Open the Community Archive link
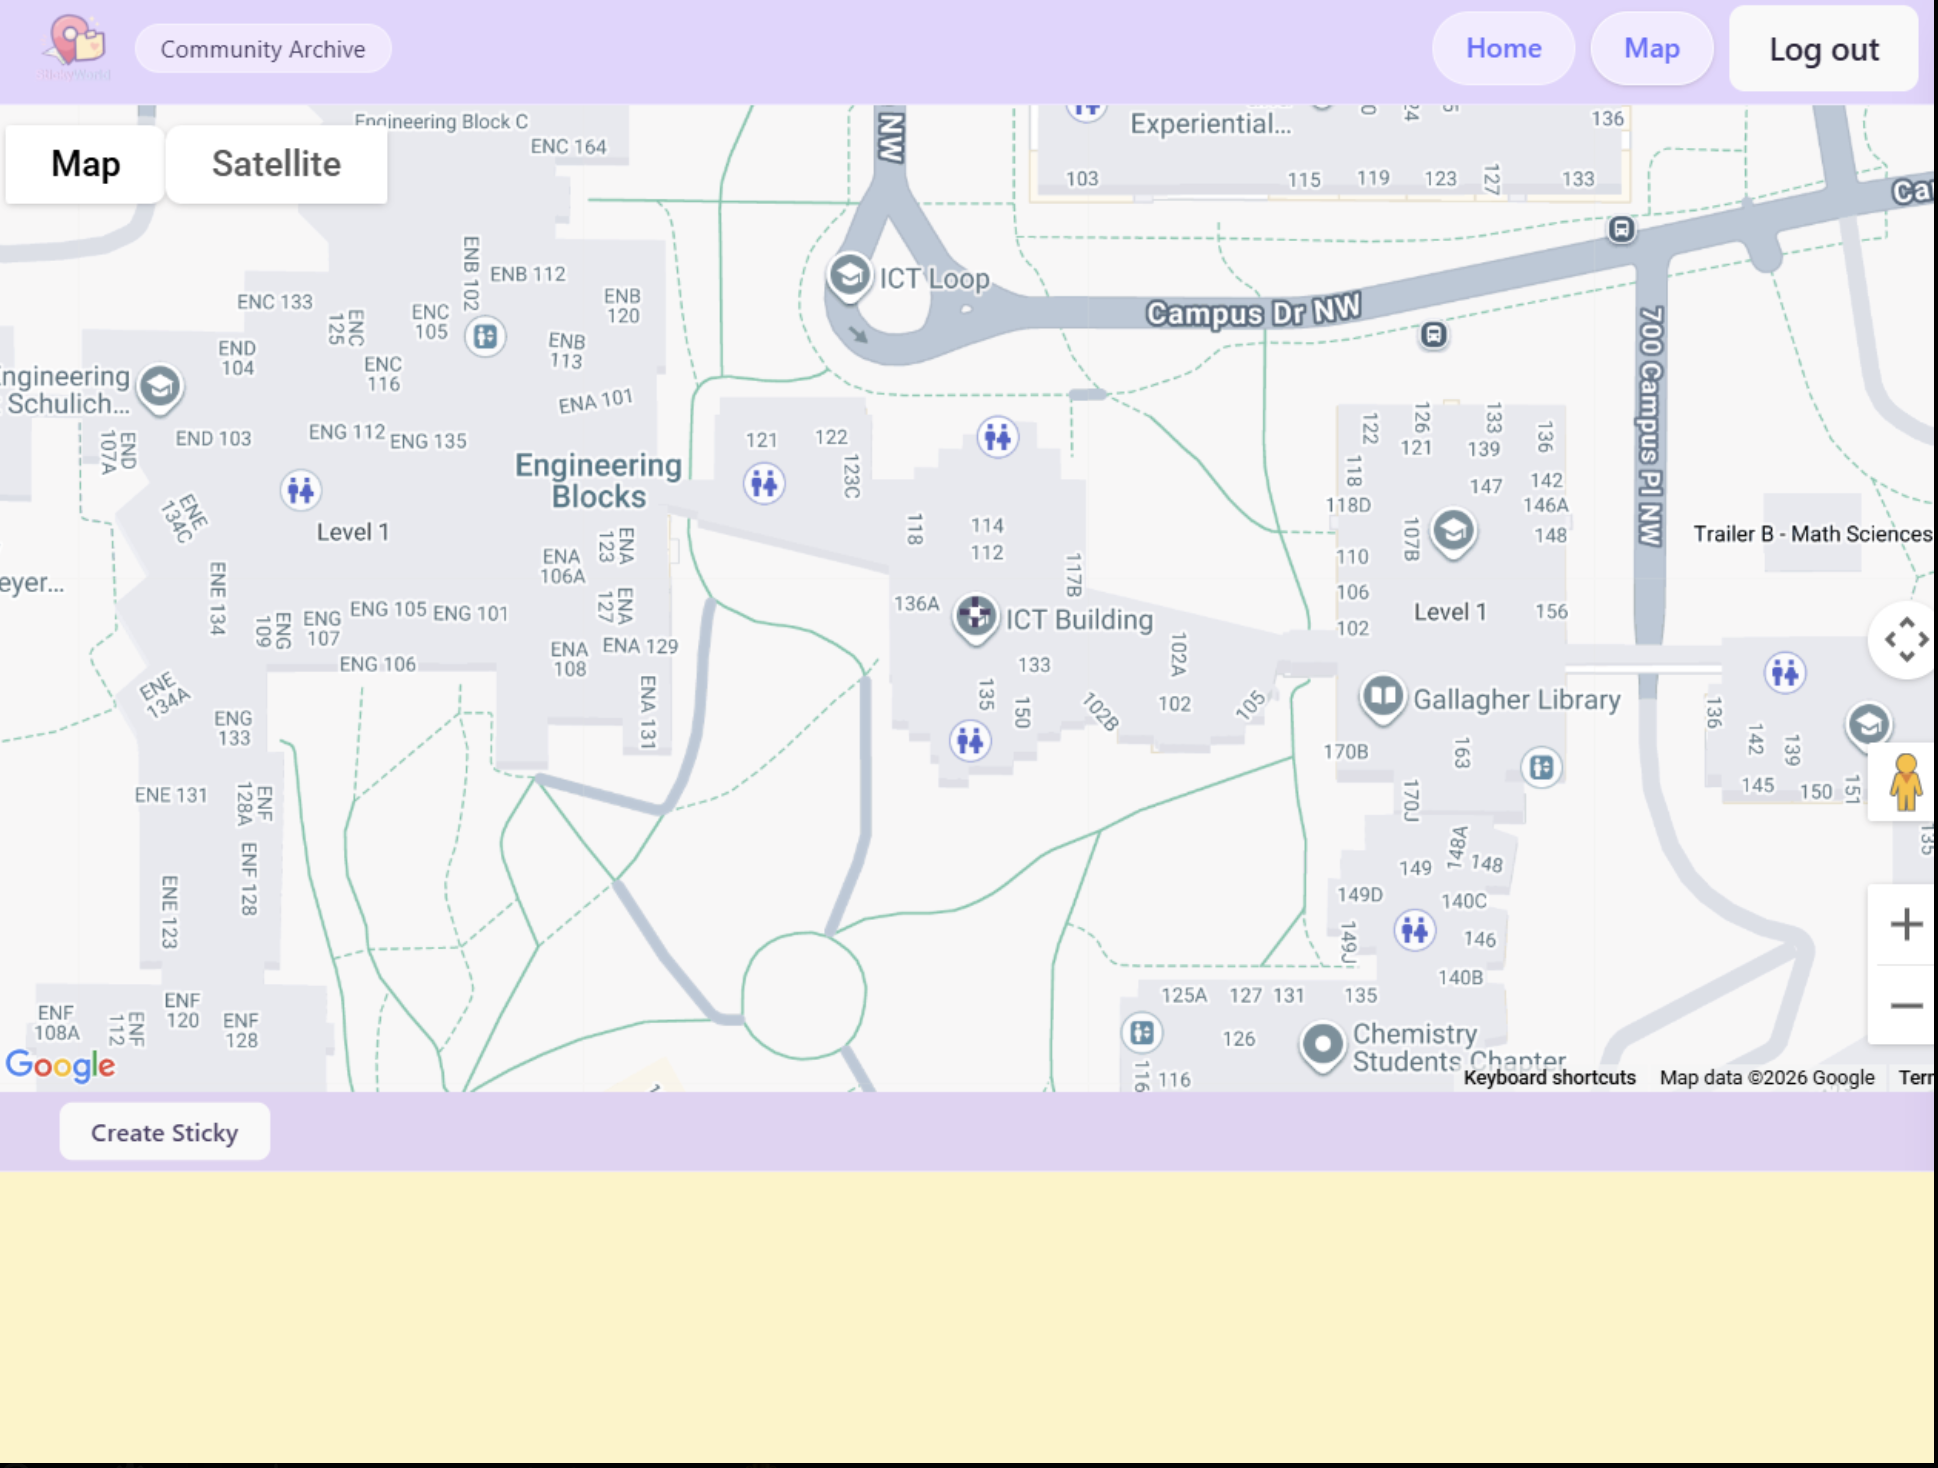Image resolution: width=1938 pixels, height=1468 pixels. point(263,49)
